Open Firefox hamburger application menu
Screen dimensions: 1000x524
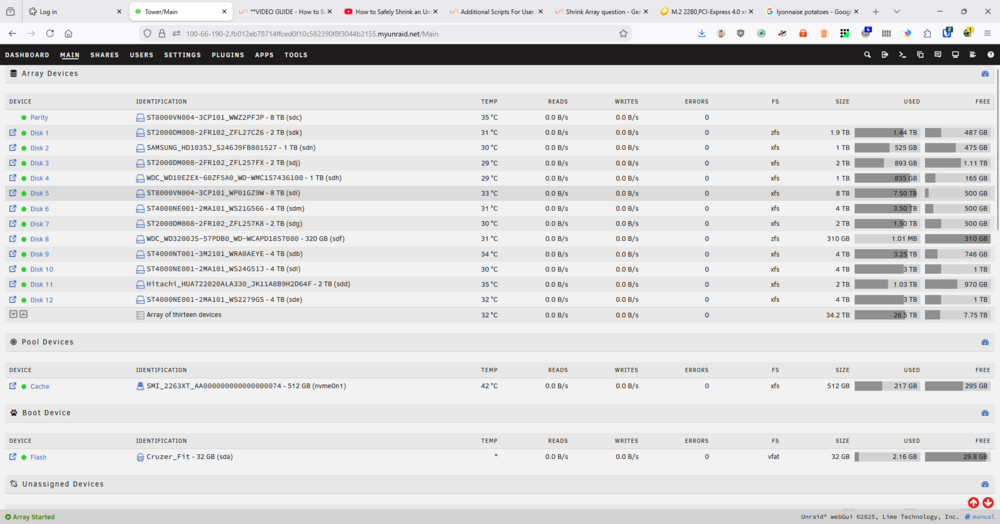[x=988, y=33]
